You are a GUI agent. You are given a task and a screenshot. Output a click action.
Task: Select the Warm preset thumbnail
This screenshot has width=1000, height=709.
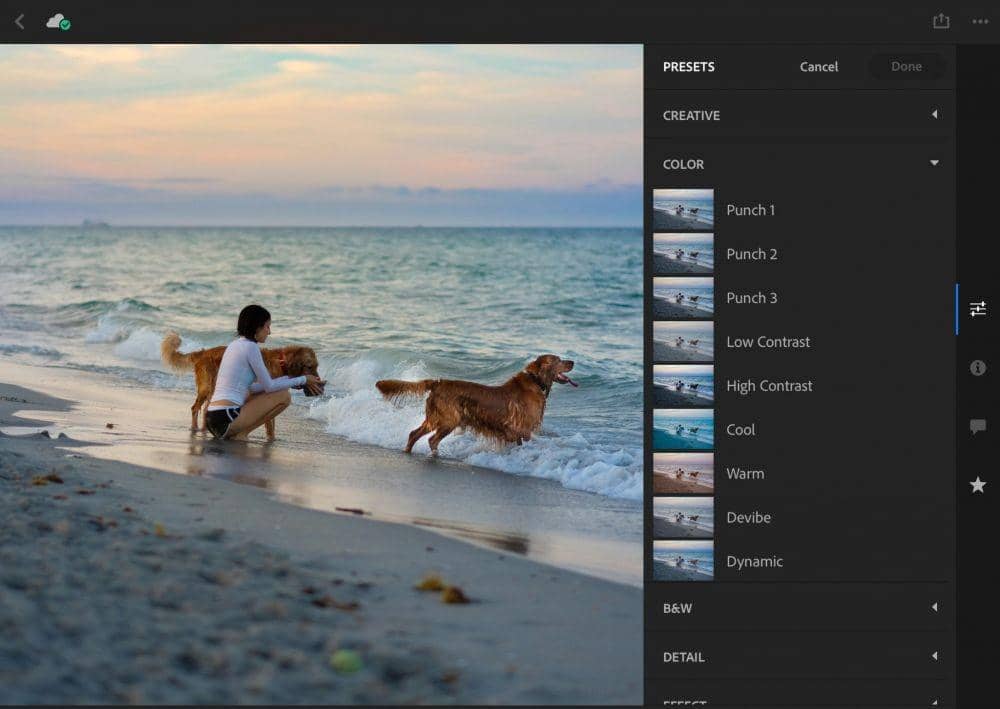coord(683,473)
